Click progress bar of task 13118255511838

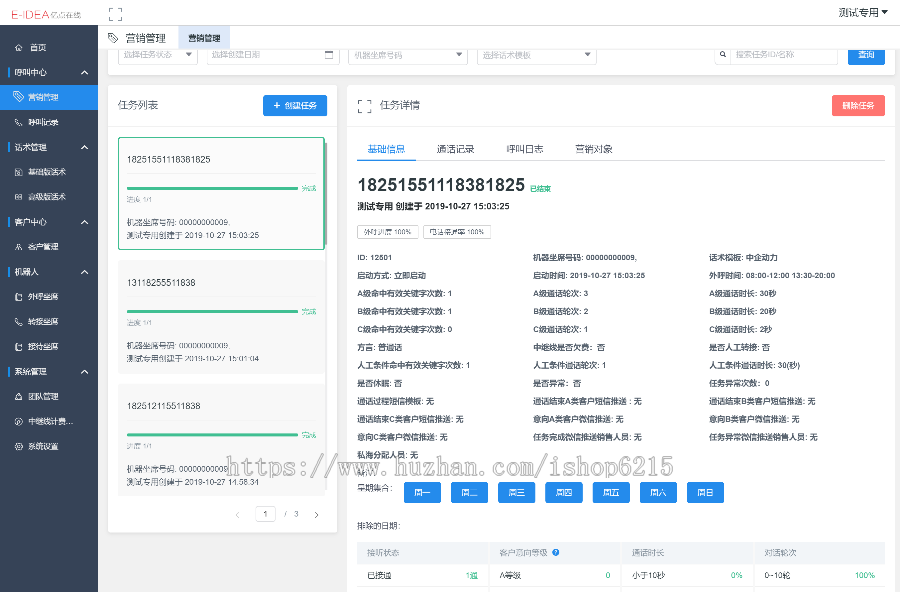pos(212,311)
